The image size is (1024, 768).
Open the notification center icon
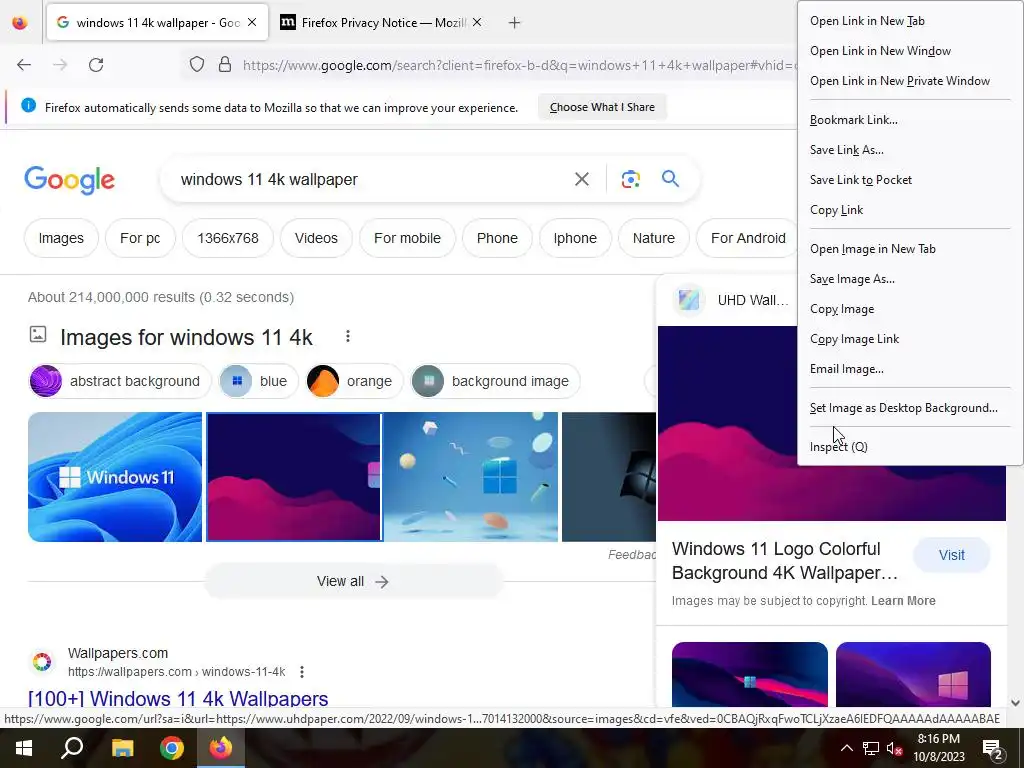[992, 750]
